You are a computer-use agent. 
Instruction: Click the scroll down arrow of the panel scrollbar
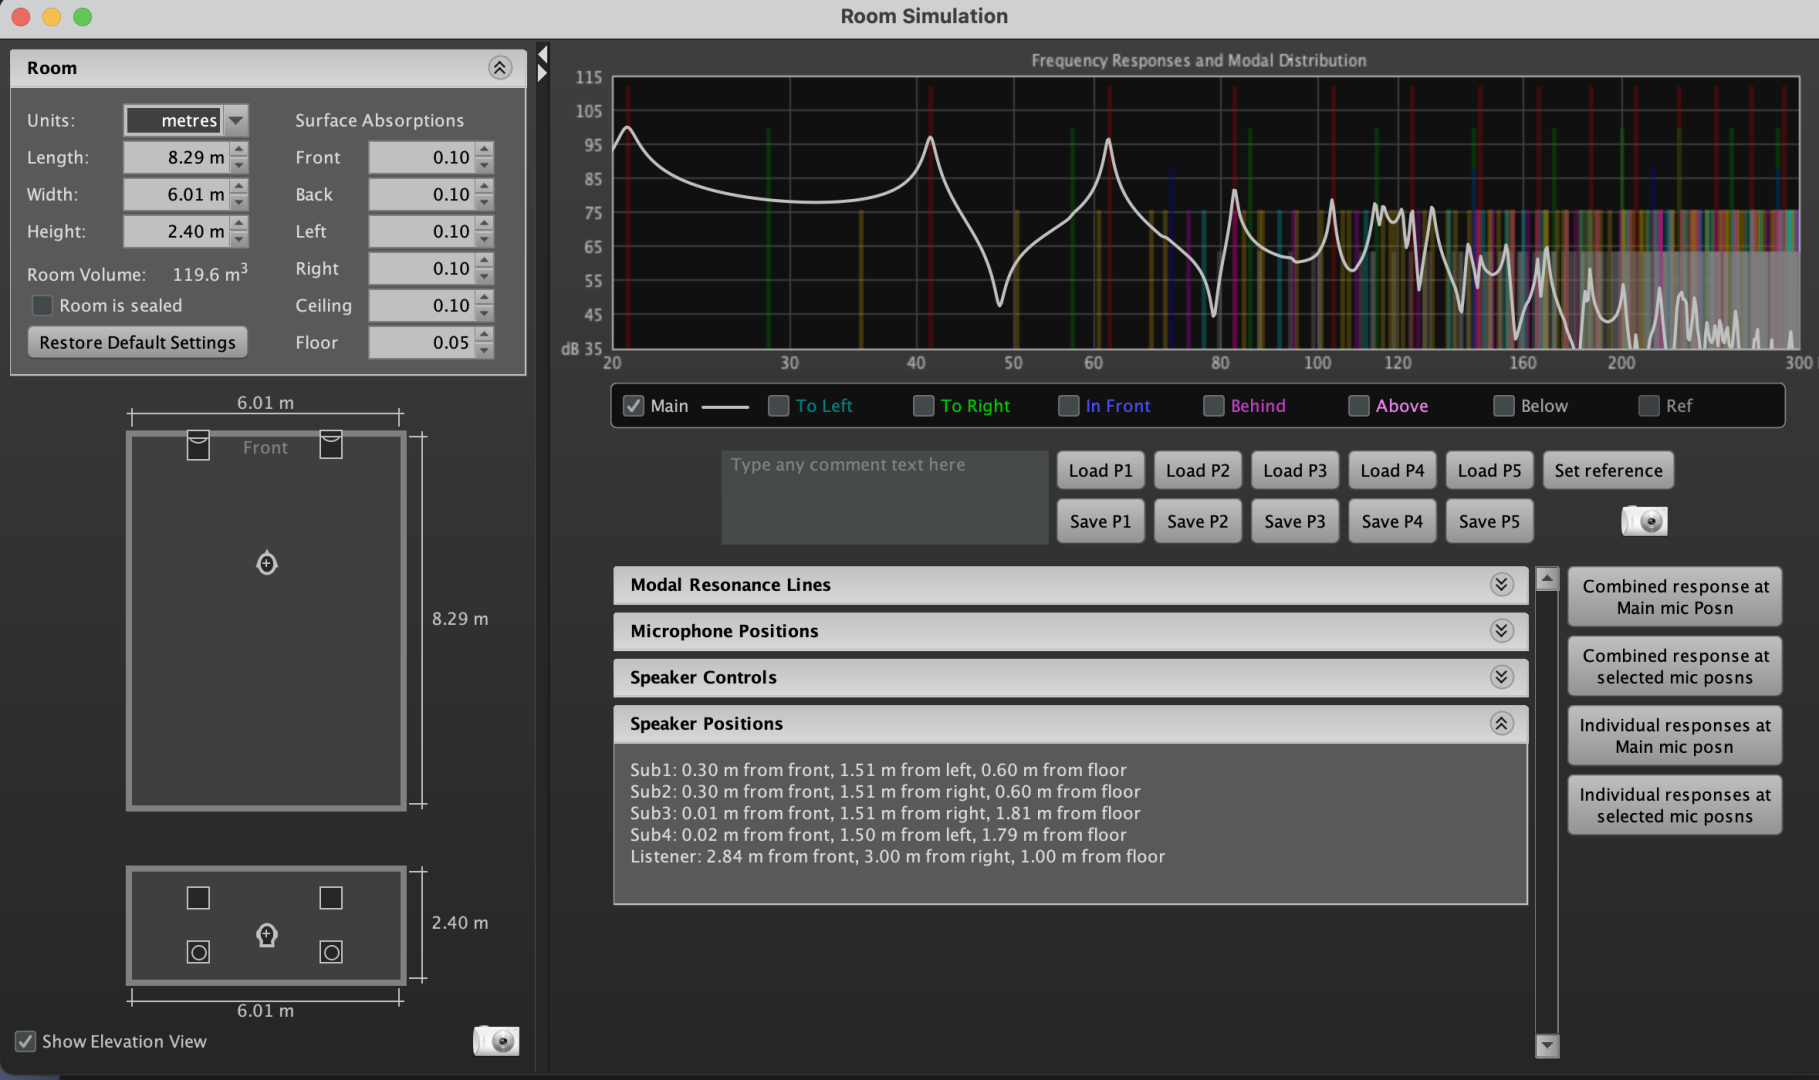pyautogui.click(x=1547, y=1046)
